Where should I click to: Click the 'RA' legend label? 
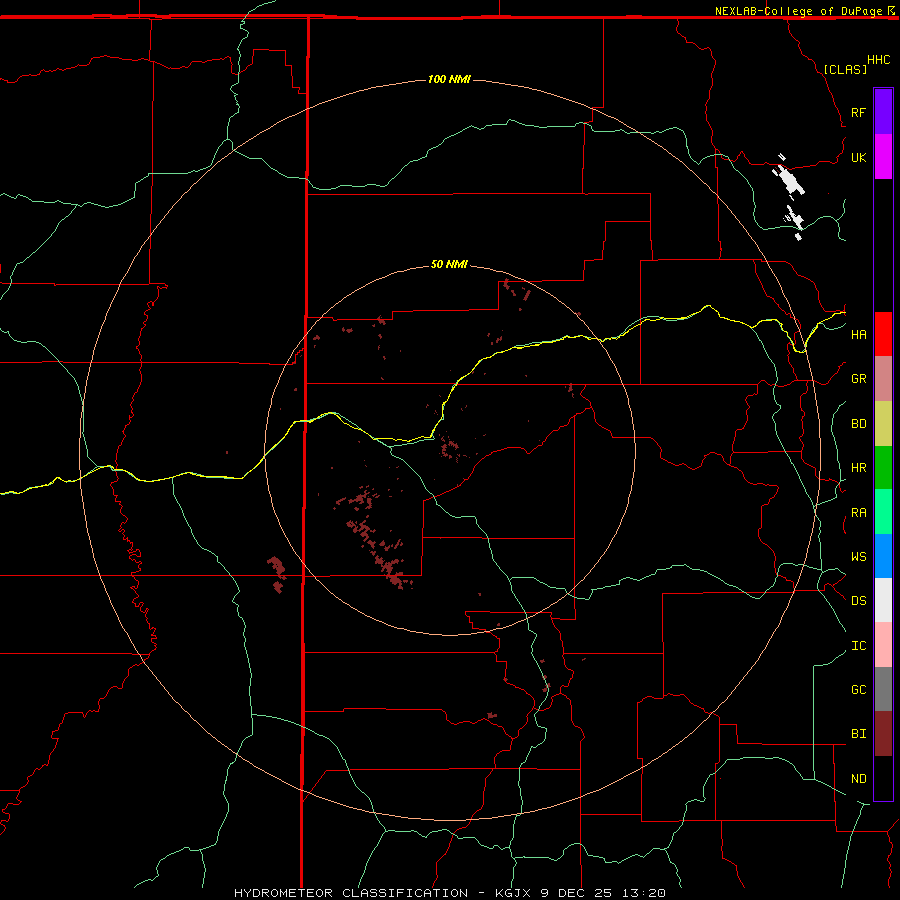(858, 513)
